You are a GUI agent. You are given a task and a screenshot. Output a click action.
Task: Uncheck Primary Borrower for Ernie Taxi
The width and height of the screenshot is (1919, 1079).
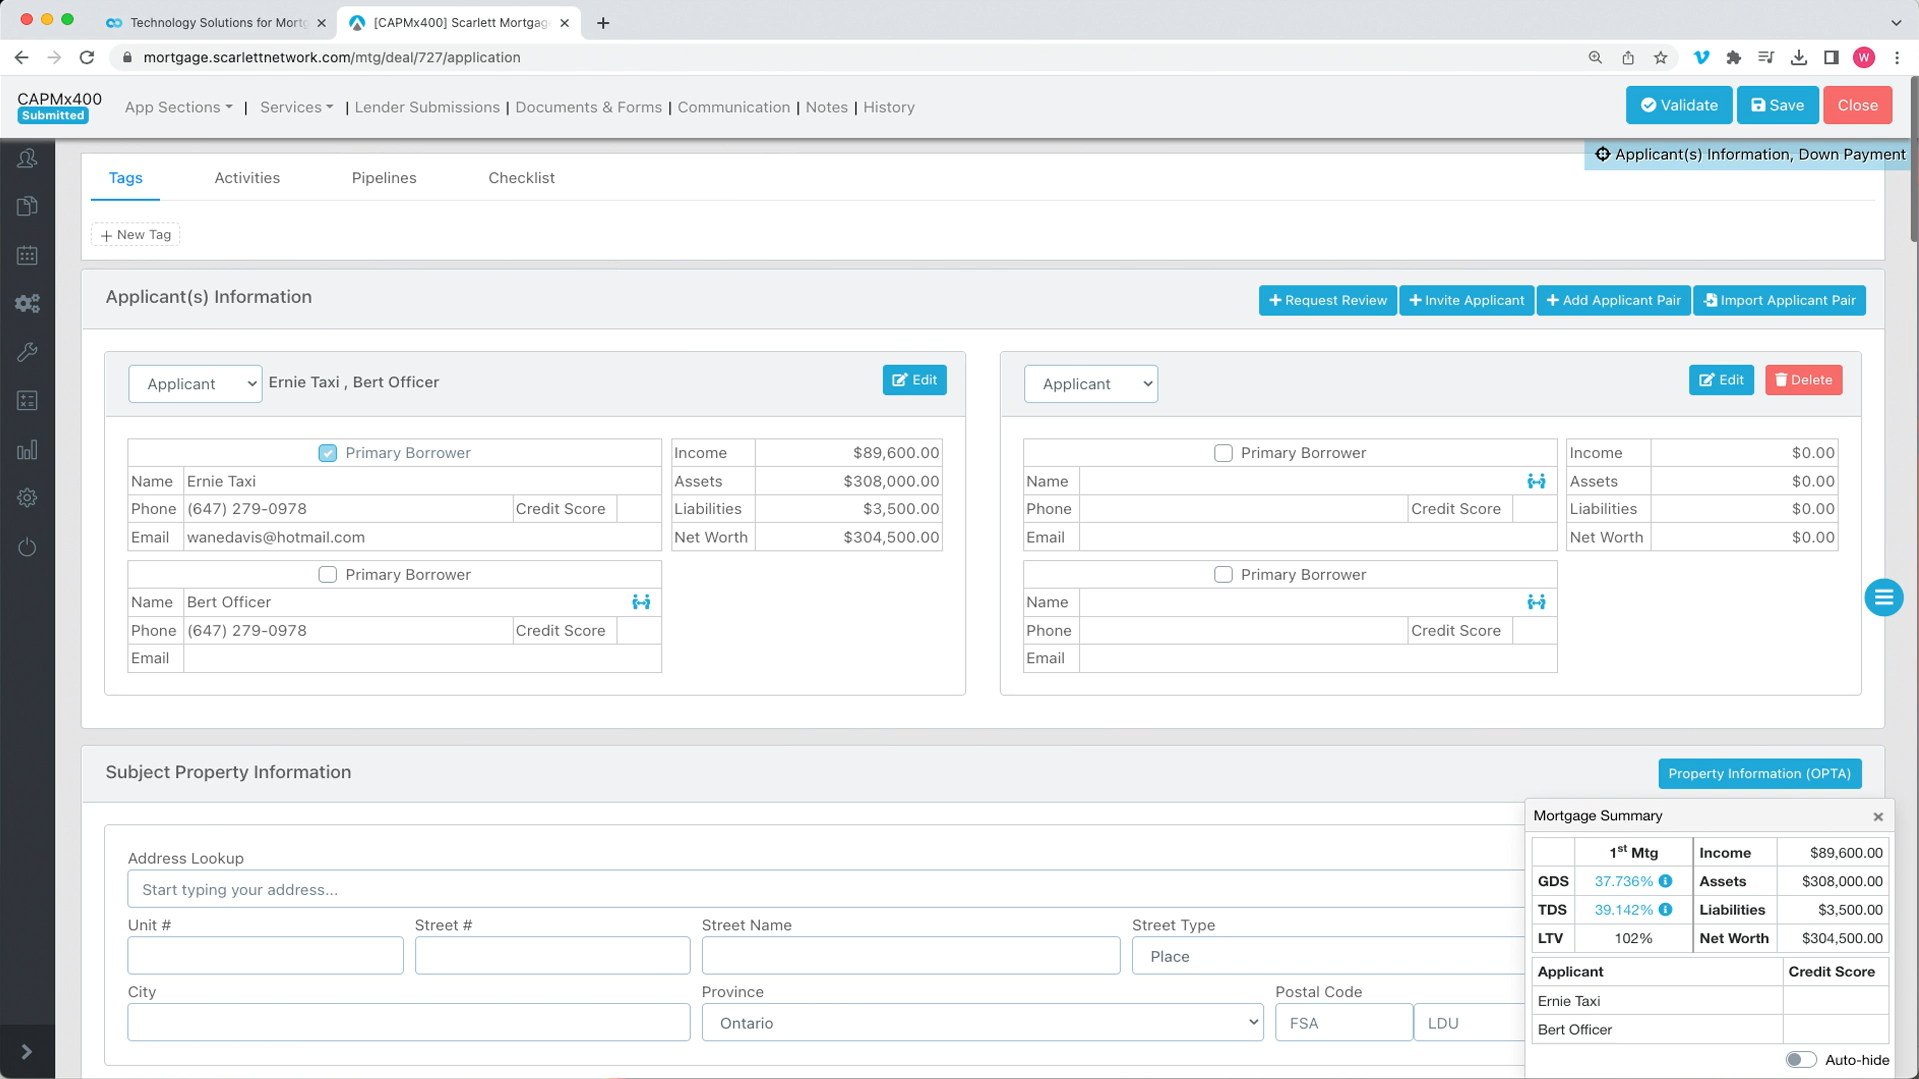pyautogui.click(x=327, y=453)
